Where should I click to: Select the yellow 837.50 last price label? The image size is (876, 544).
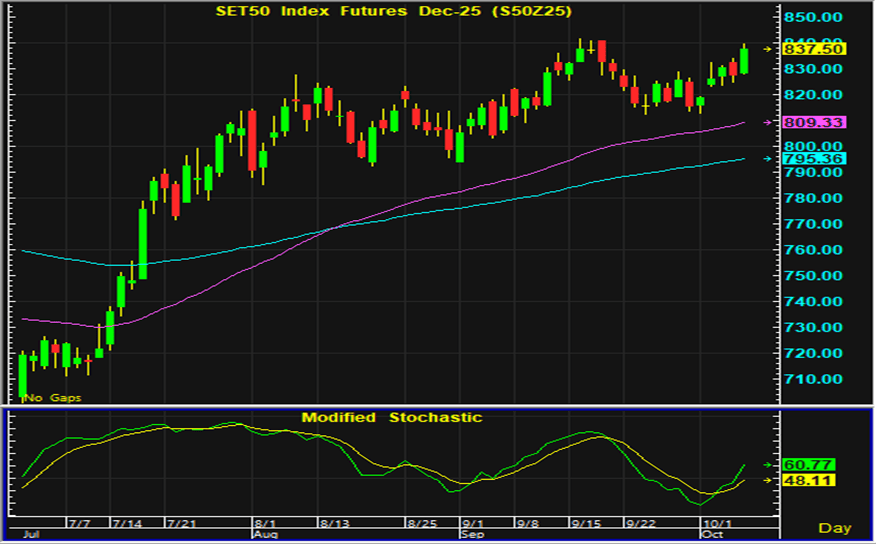pyautogui.click(x=816, y=48)
